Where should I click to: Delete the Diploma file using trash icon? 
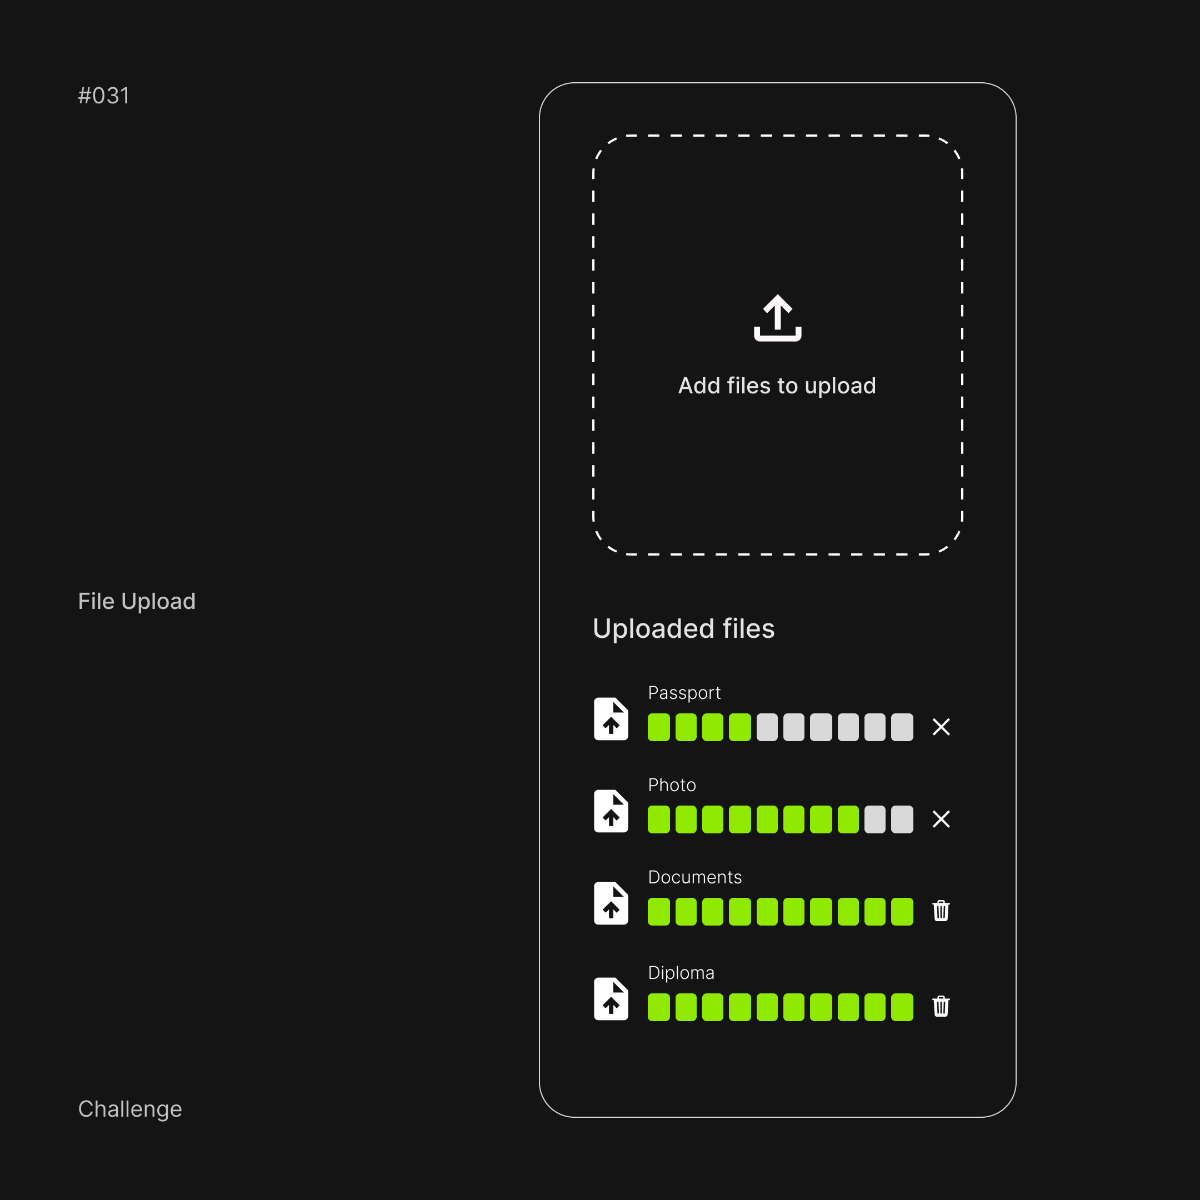point(941,1006)
